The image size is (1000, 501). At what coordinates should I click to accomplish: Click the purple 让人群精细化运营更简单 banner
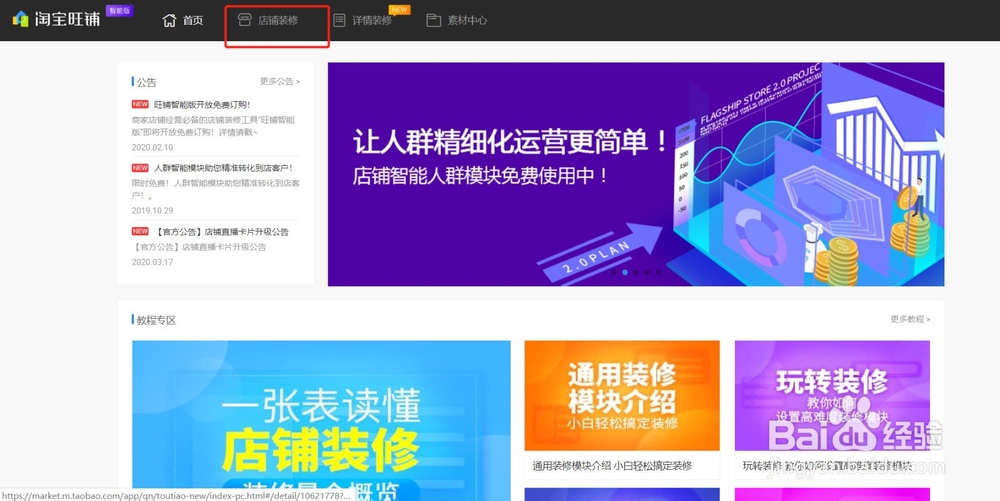[x=636, y=174]
